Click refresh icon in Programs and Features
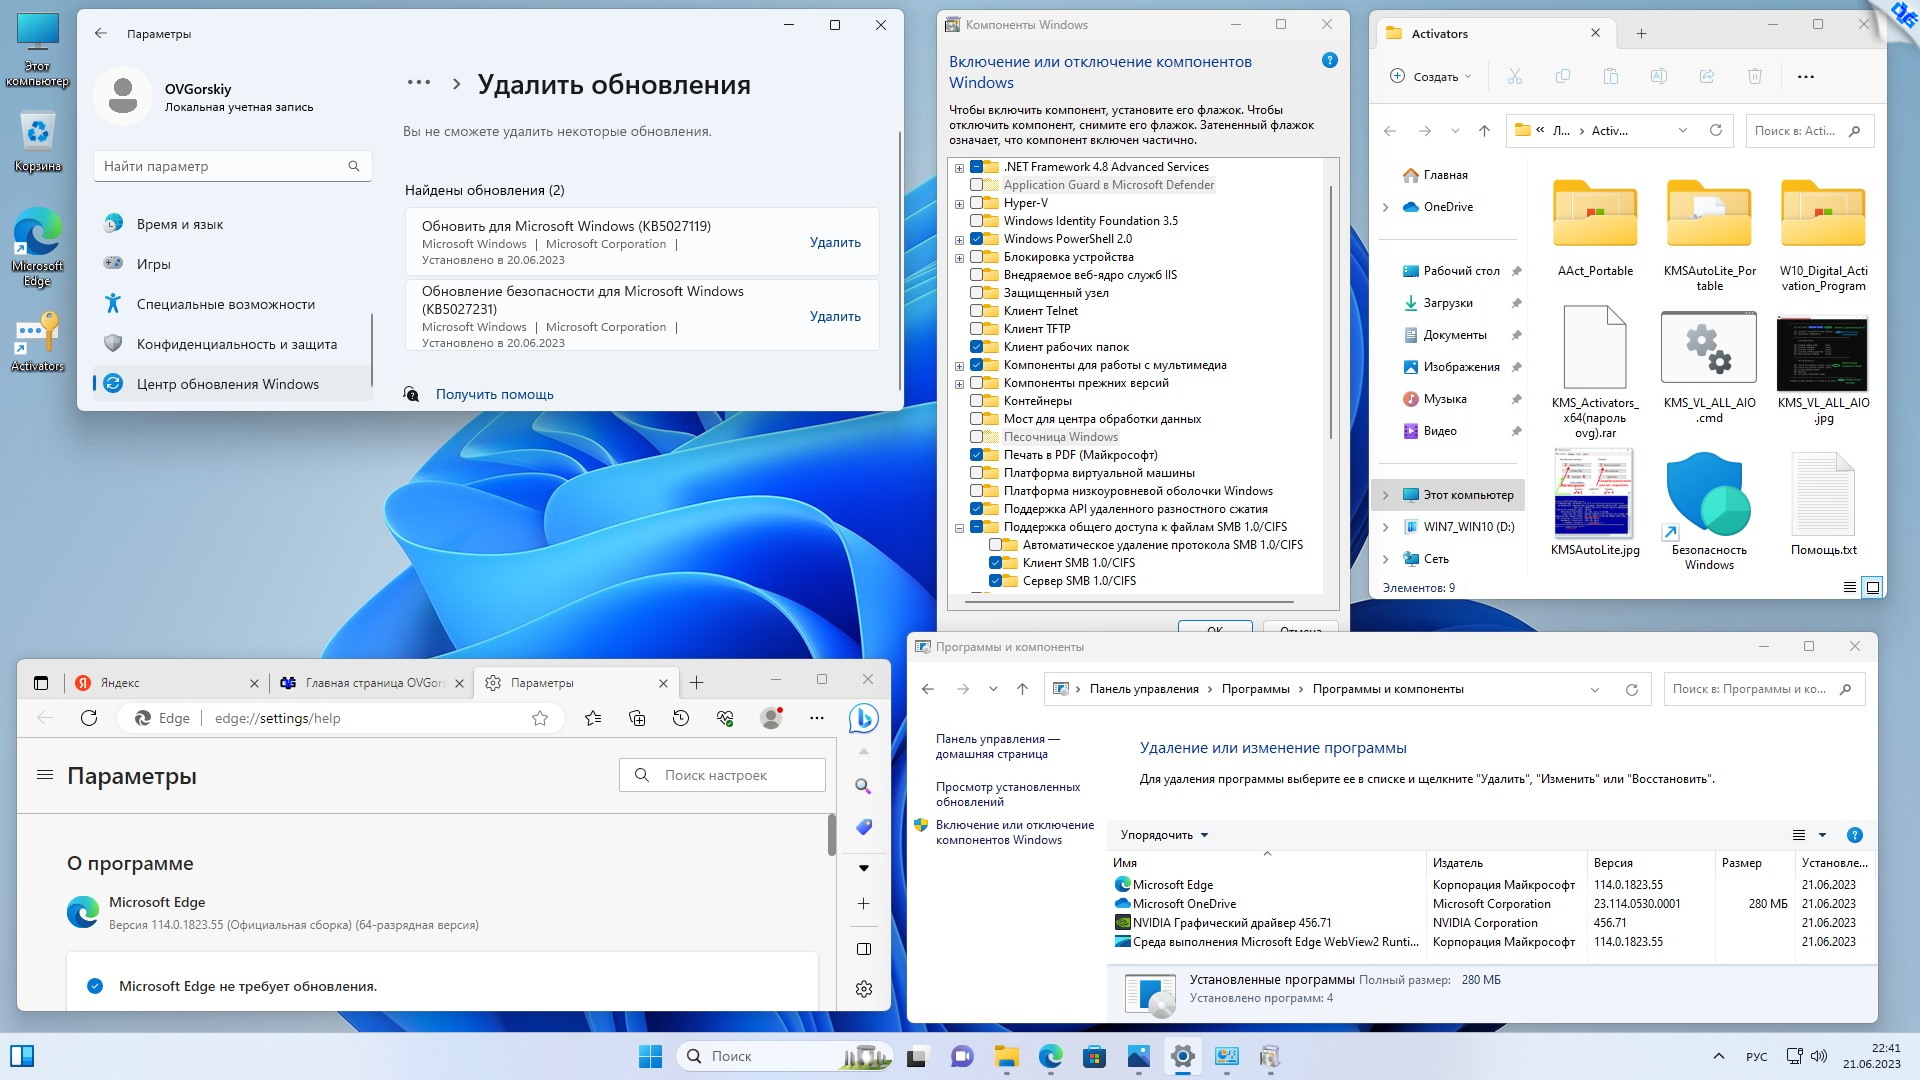The width and height of the screenshot is (1920, 1080). (x=1632, y=689)
